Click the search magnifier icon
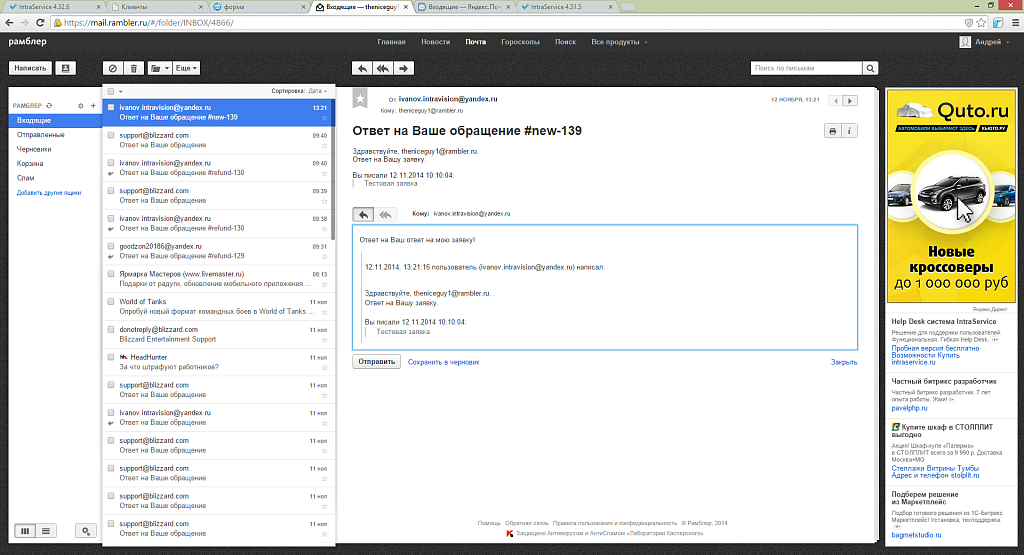The image size is (1024, 555). pos(870,68)
